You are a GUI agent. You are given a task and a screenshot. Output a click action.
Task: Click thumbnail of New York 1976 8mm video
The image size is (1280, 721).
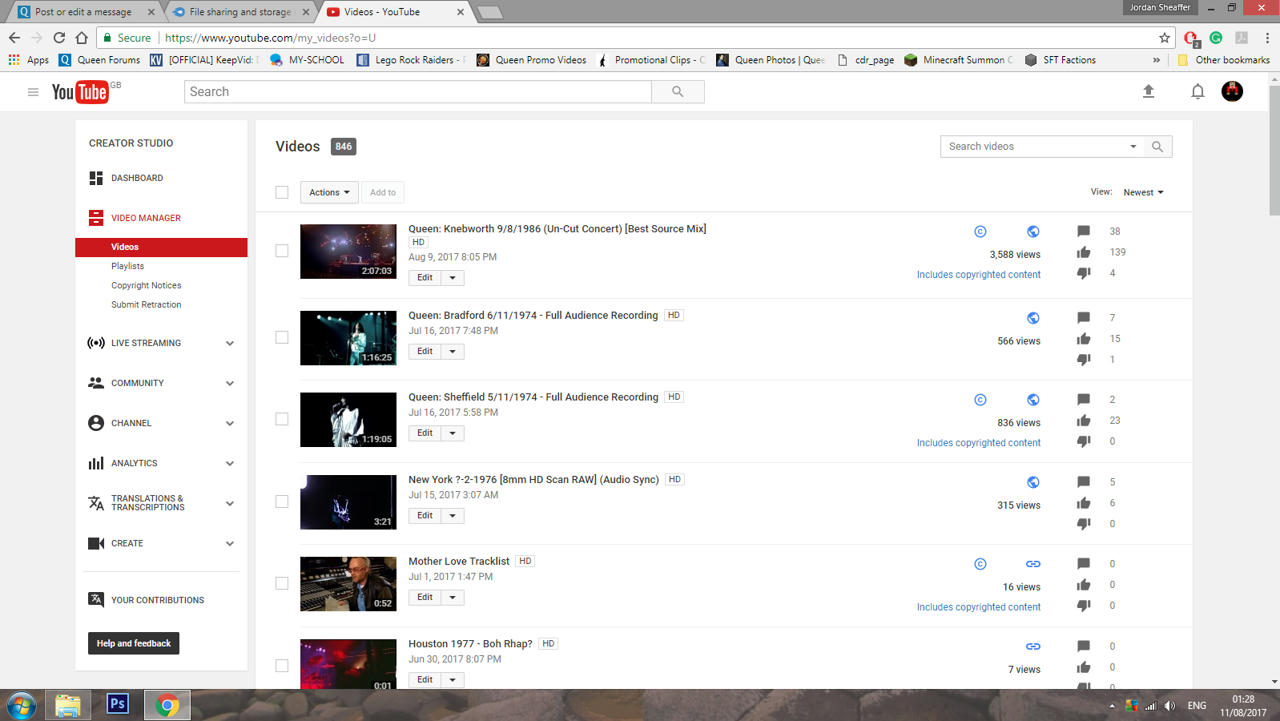(348, 502)
